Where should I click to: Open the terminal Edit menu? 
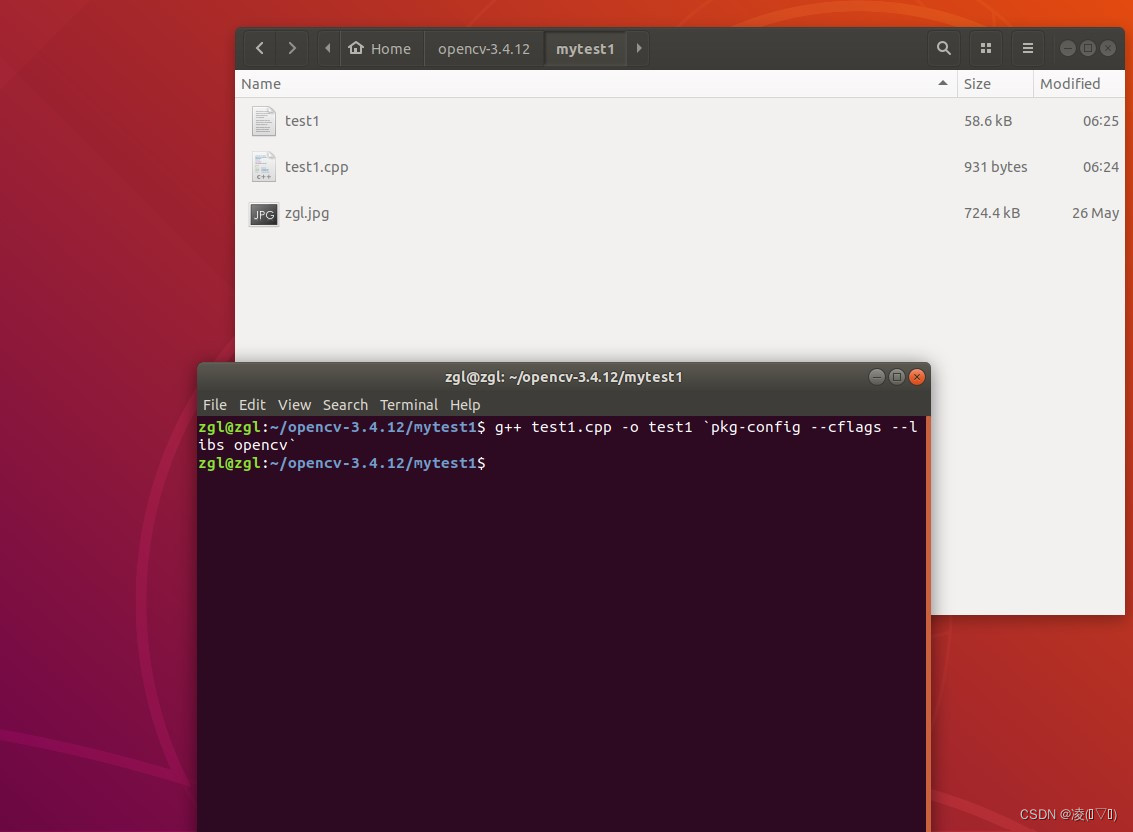pyautogui.click(x=252, y=405)
